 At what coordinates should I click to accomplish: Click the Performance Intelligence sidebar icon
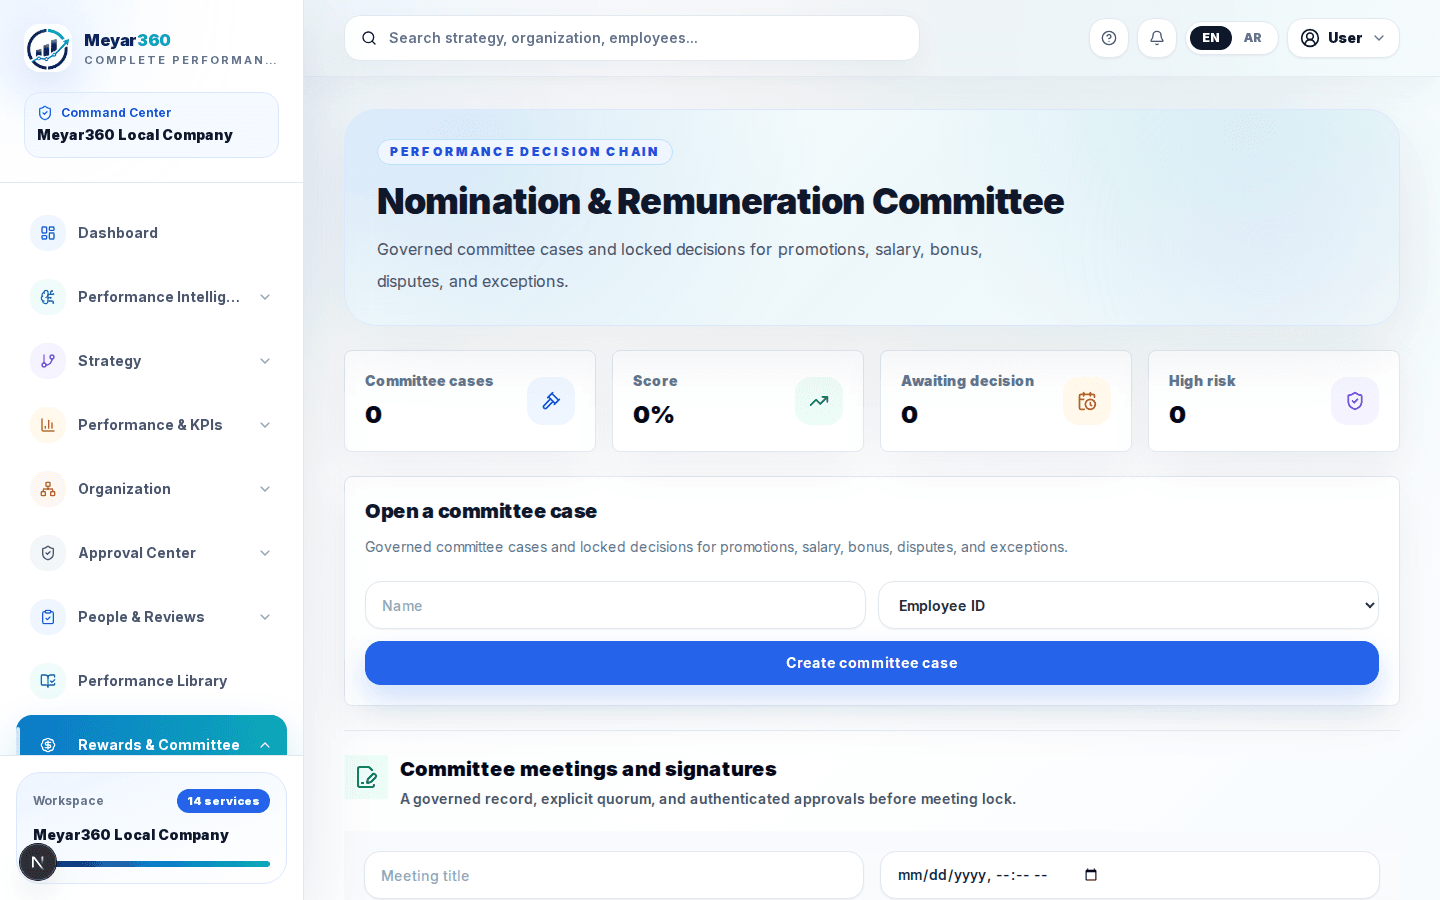point(48,297)
